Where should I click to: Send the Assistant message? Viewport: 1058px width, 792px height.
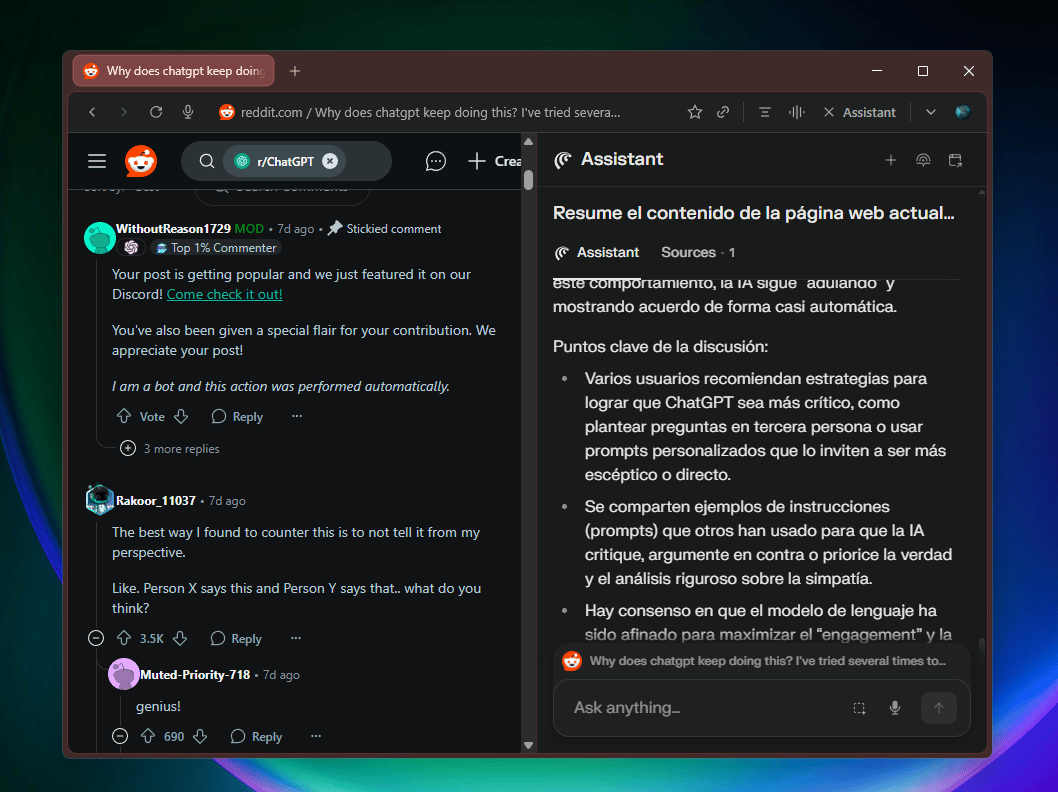(x=939, y=708)
